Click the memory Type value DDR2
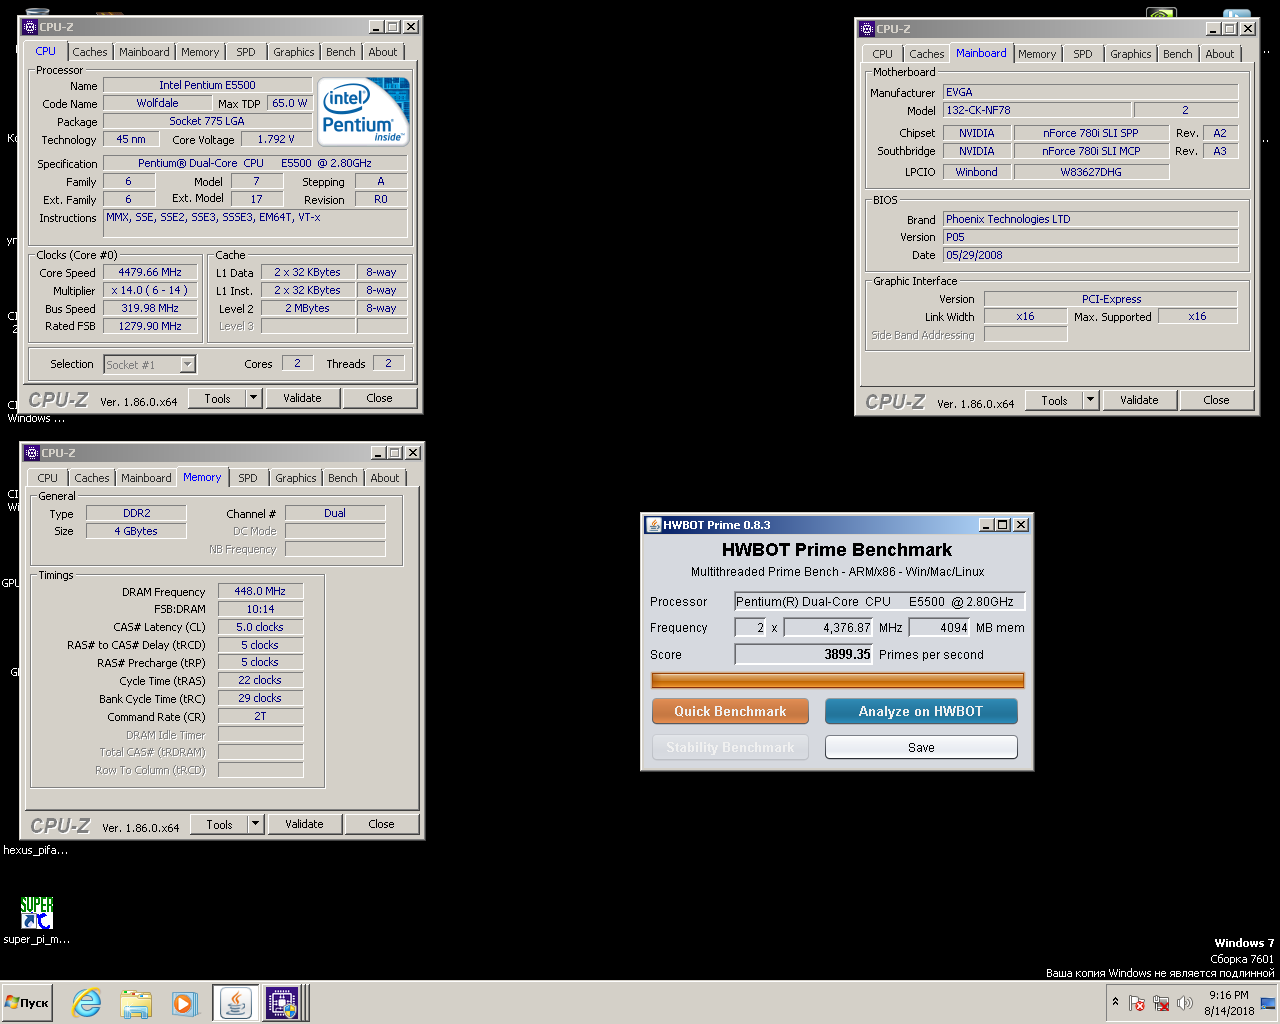 point(136,513)
